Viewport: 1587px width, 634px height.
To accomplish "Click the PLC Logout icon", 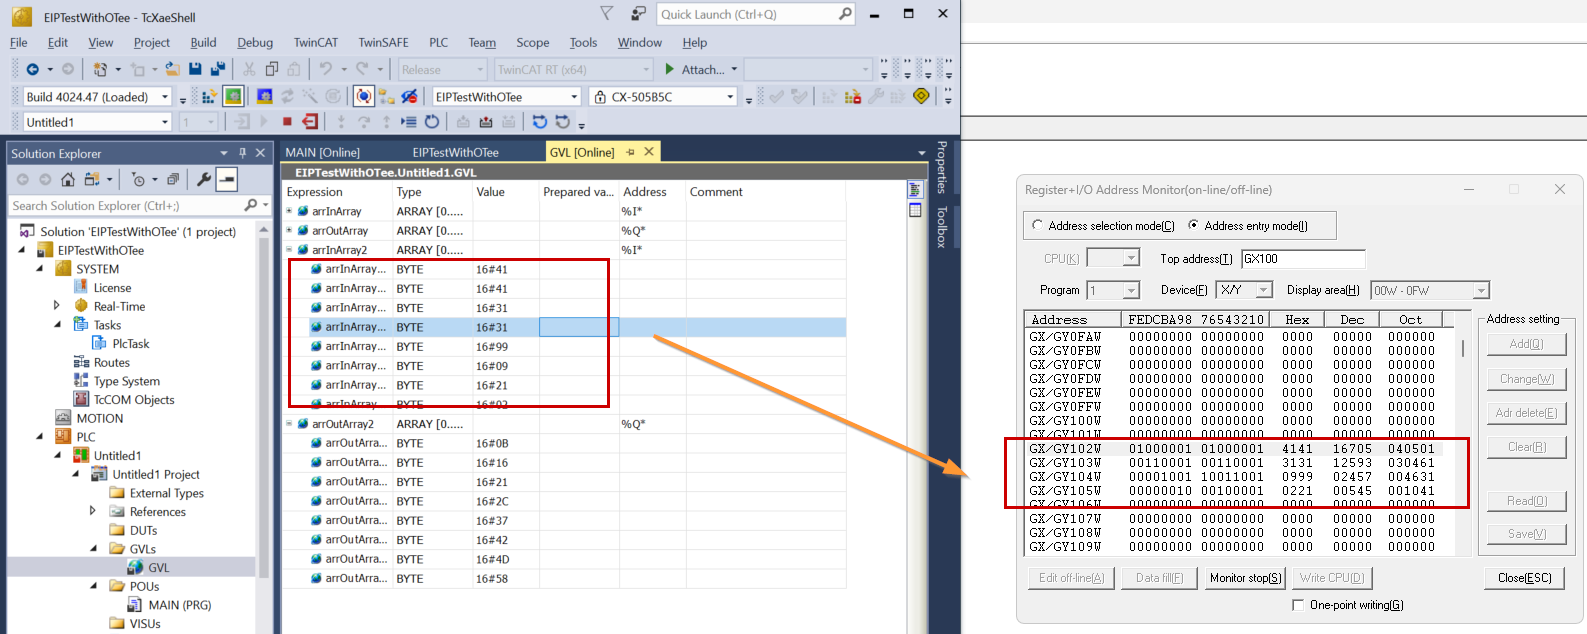I will (310, 122).
